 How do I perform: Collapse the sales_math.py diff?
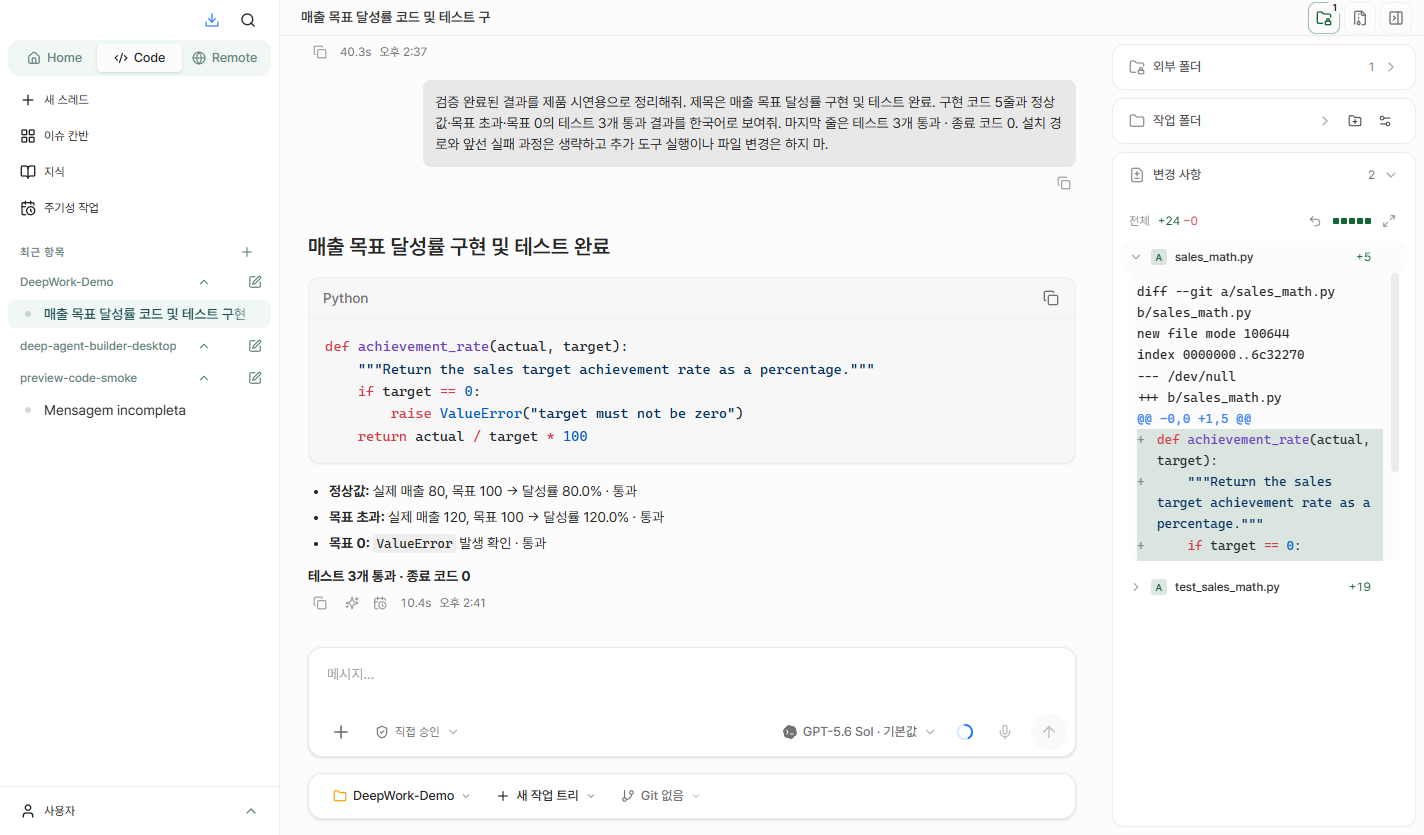pos(1136,257)
